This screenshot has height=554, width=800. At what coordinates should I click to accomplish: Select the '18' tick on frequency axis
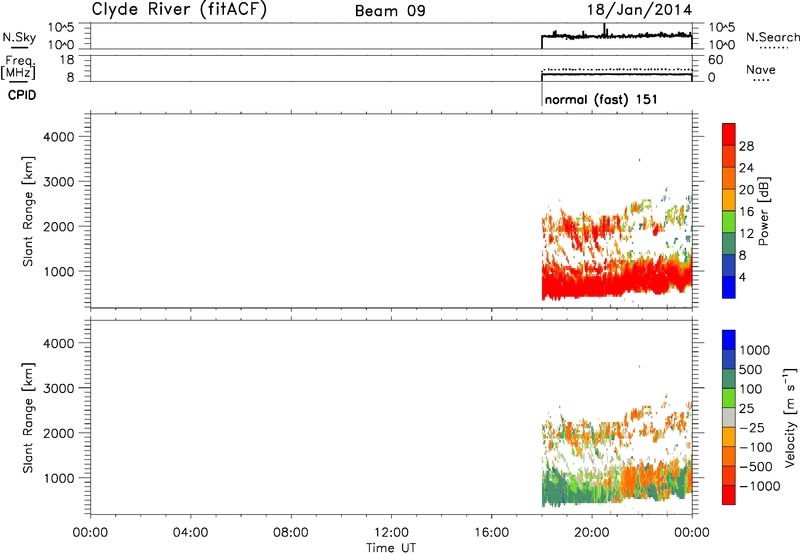pyautogui.click(x=67, y=60)
